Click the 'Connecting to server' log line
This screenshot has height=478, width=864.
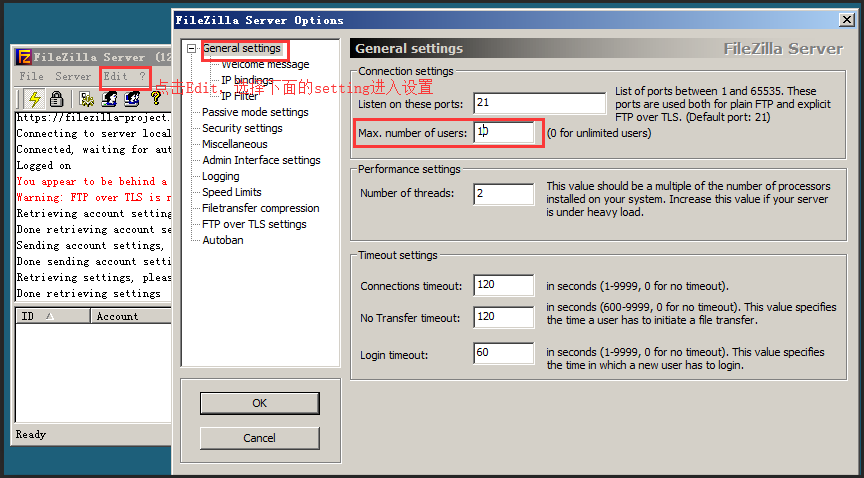94,133
